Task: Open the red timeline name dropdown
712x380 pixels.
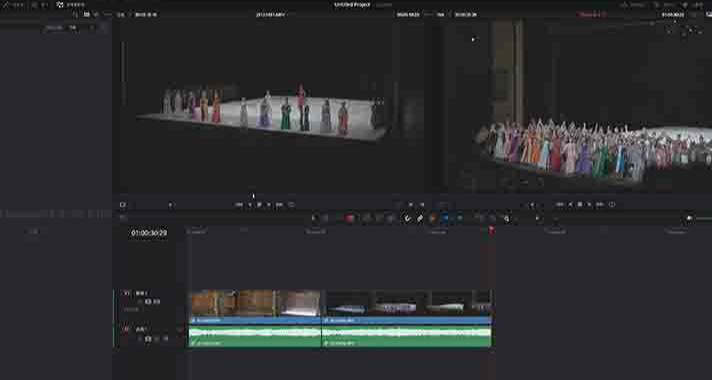Action: point(593,15)
